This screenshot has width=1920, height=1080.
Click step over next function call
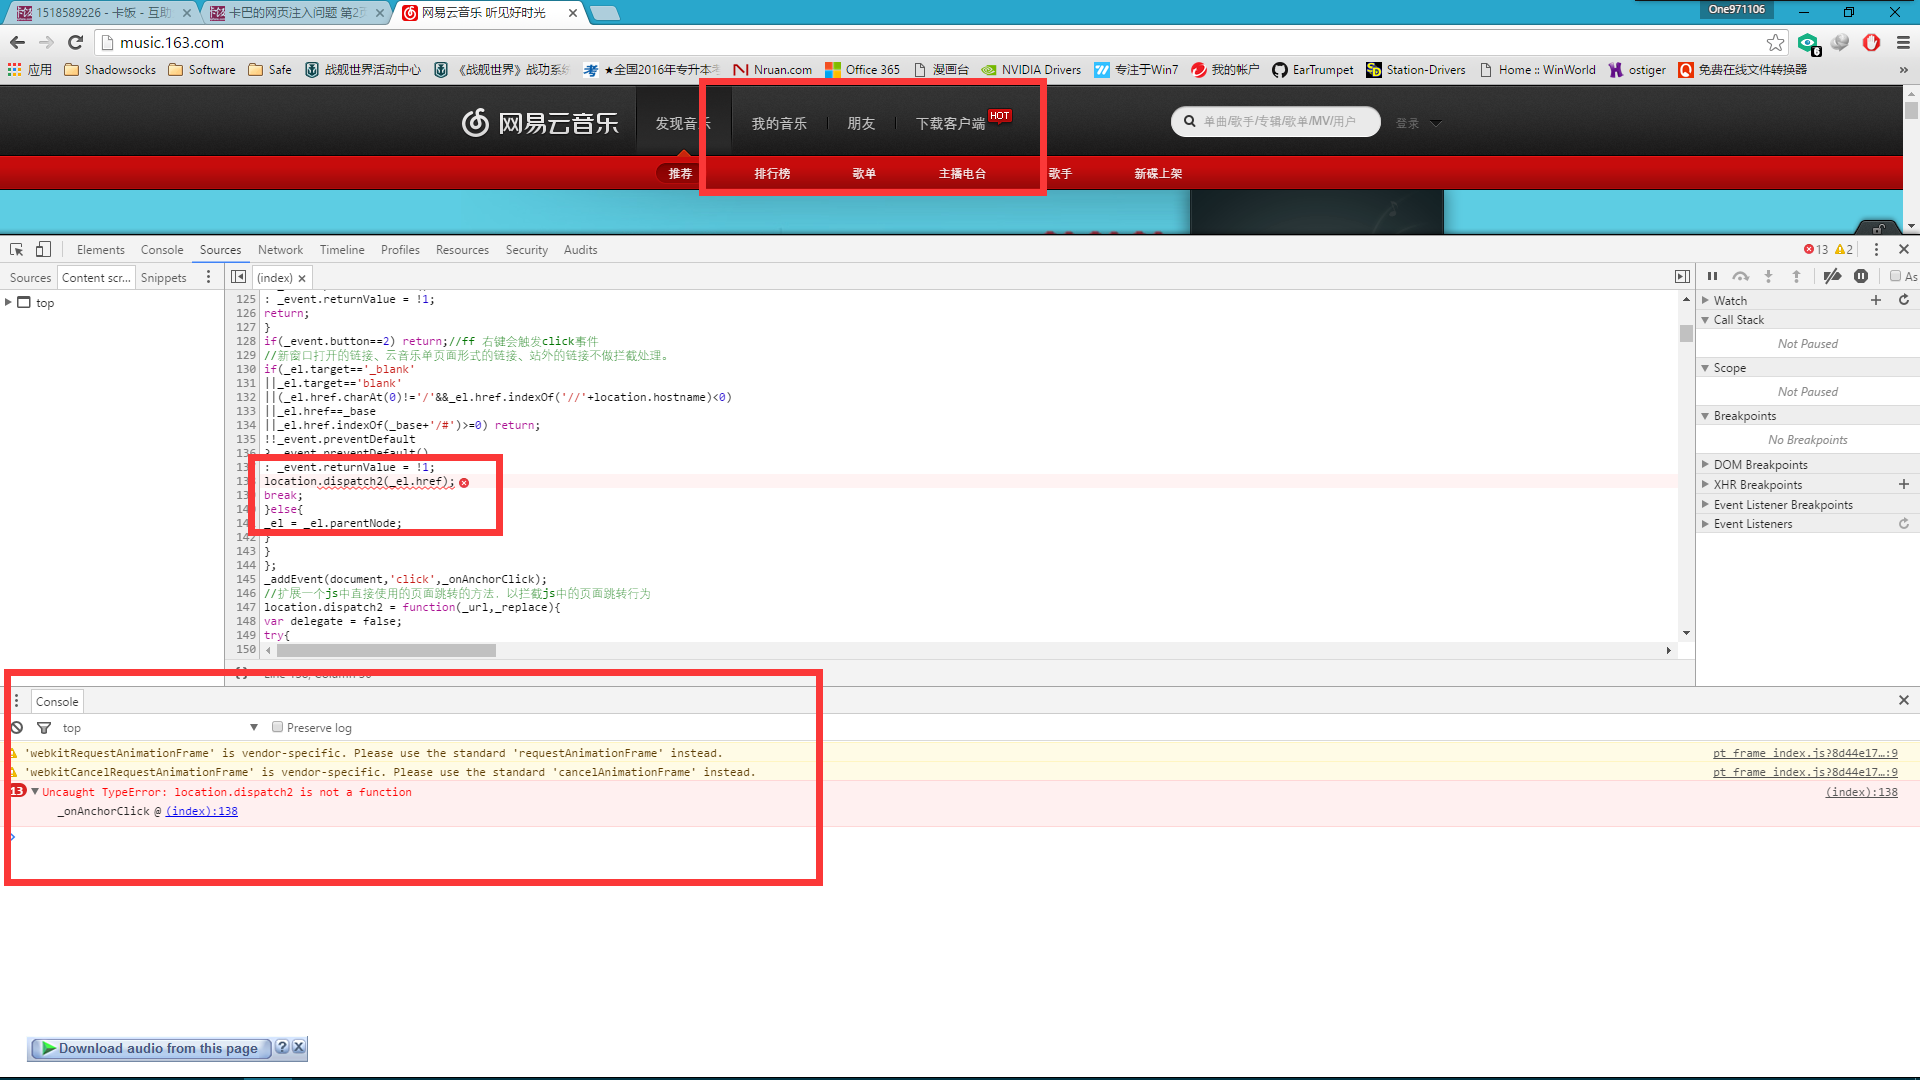[1741, 277]
